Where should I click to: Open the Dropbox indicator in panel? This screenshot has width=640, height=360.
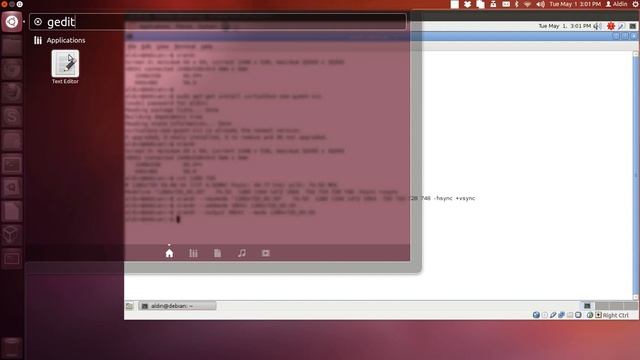[467, 4]
